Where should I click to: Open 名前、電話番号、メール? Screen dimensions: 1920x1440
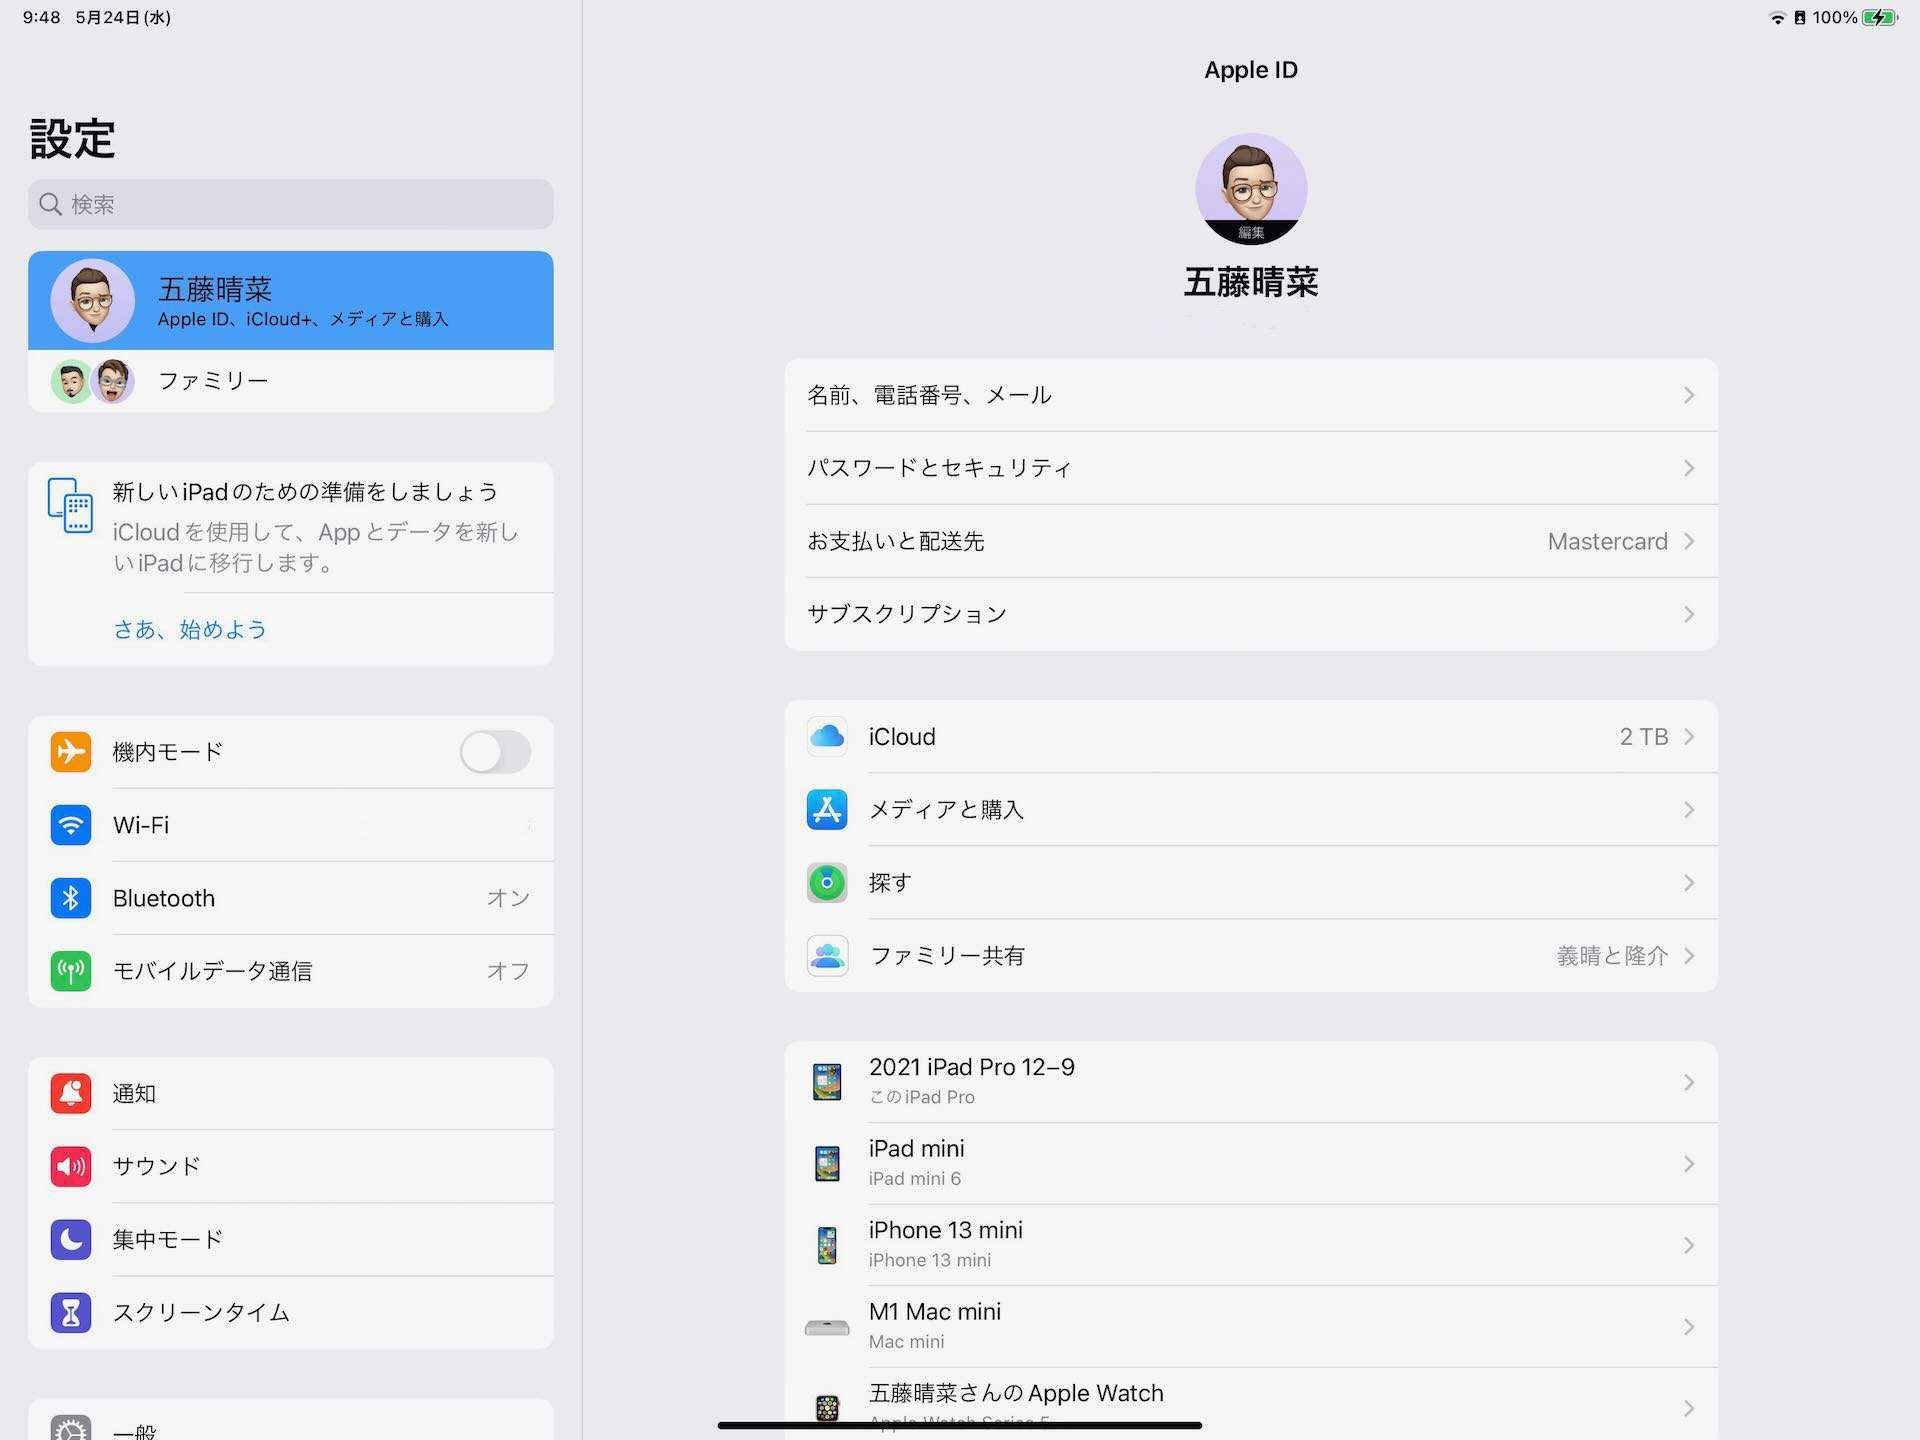1251,395
